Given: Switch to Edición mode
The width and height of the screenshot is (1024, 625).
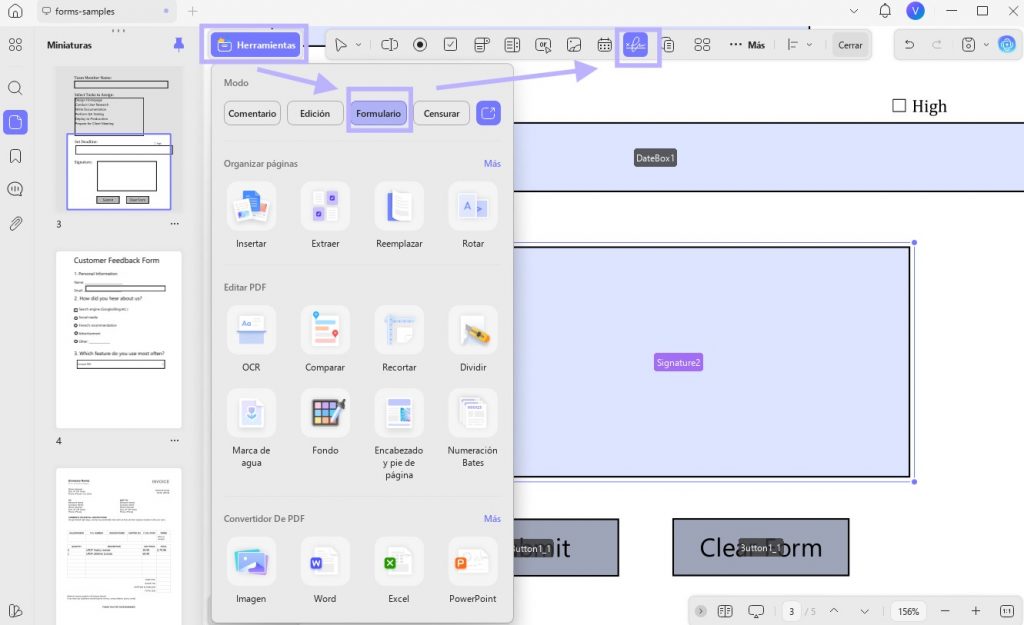Looking at the screenshot, I should click(315, 113).
